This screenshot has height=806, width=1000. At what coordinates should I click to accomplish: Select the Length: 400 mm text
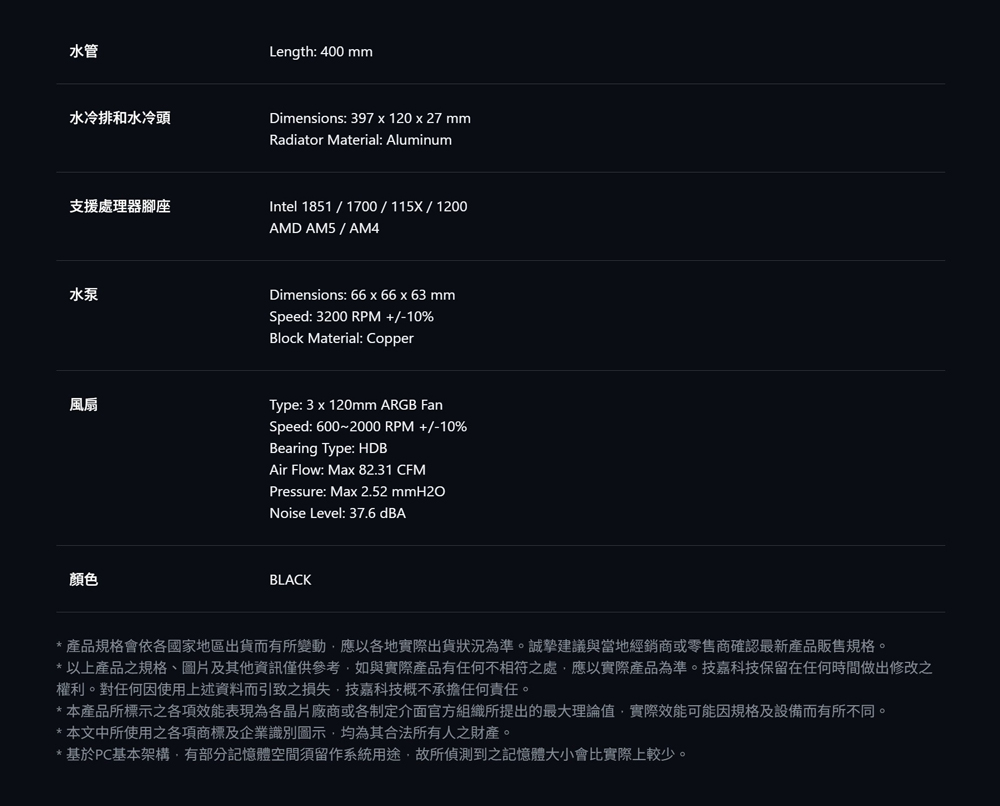(321, 52)
